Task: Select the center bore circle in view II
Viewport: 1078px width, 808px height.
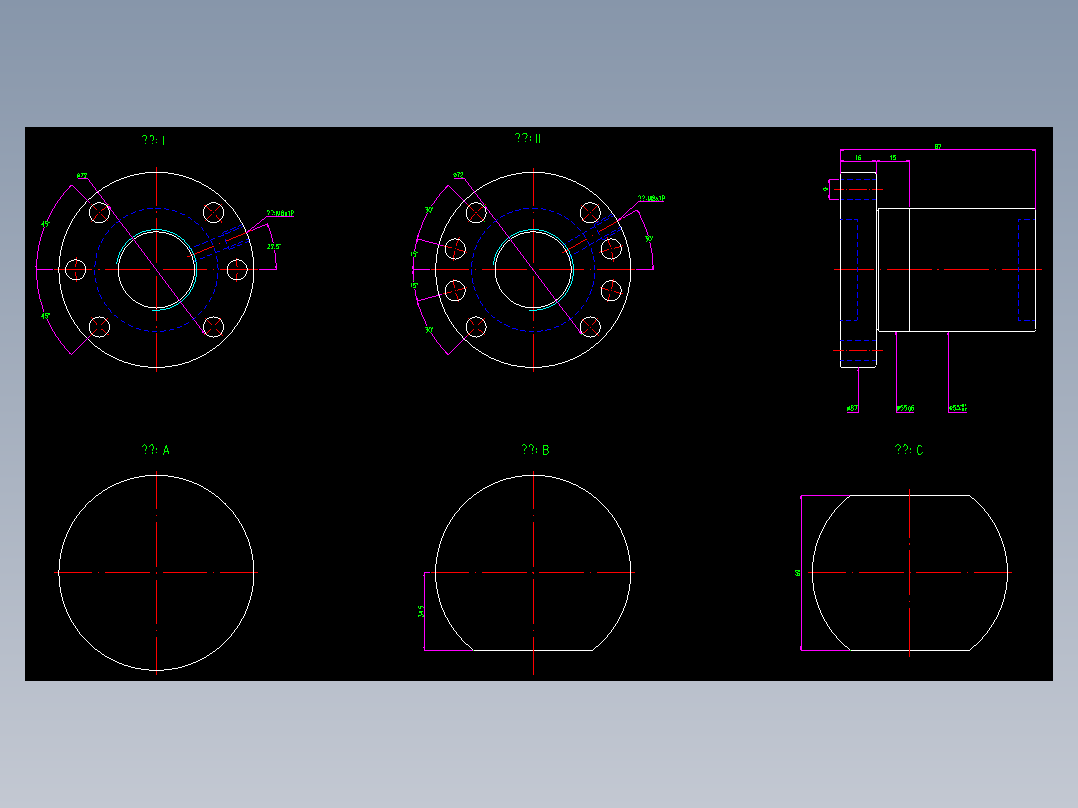Action: pos(534,270)
